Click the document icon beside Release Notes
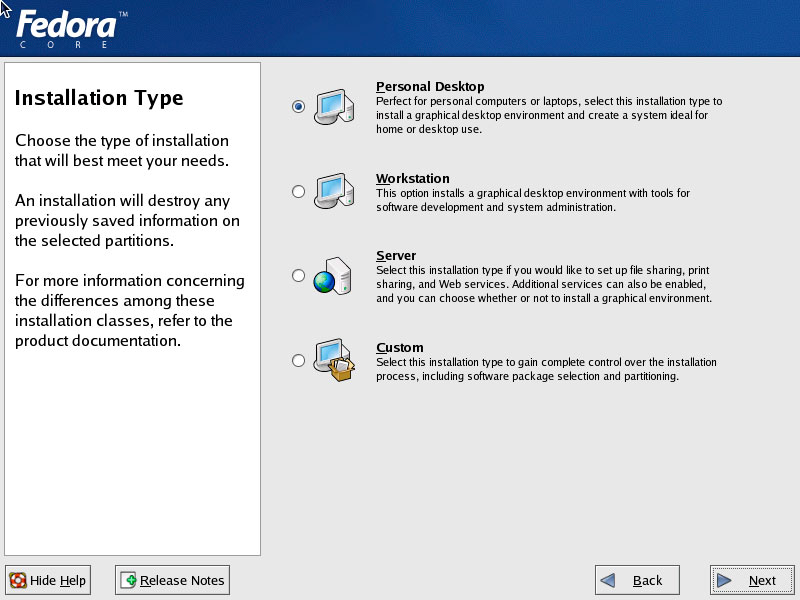Screen dimensions: 800x600 tap(128, 580)
